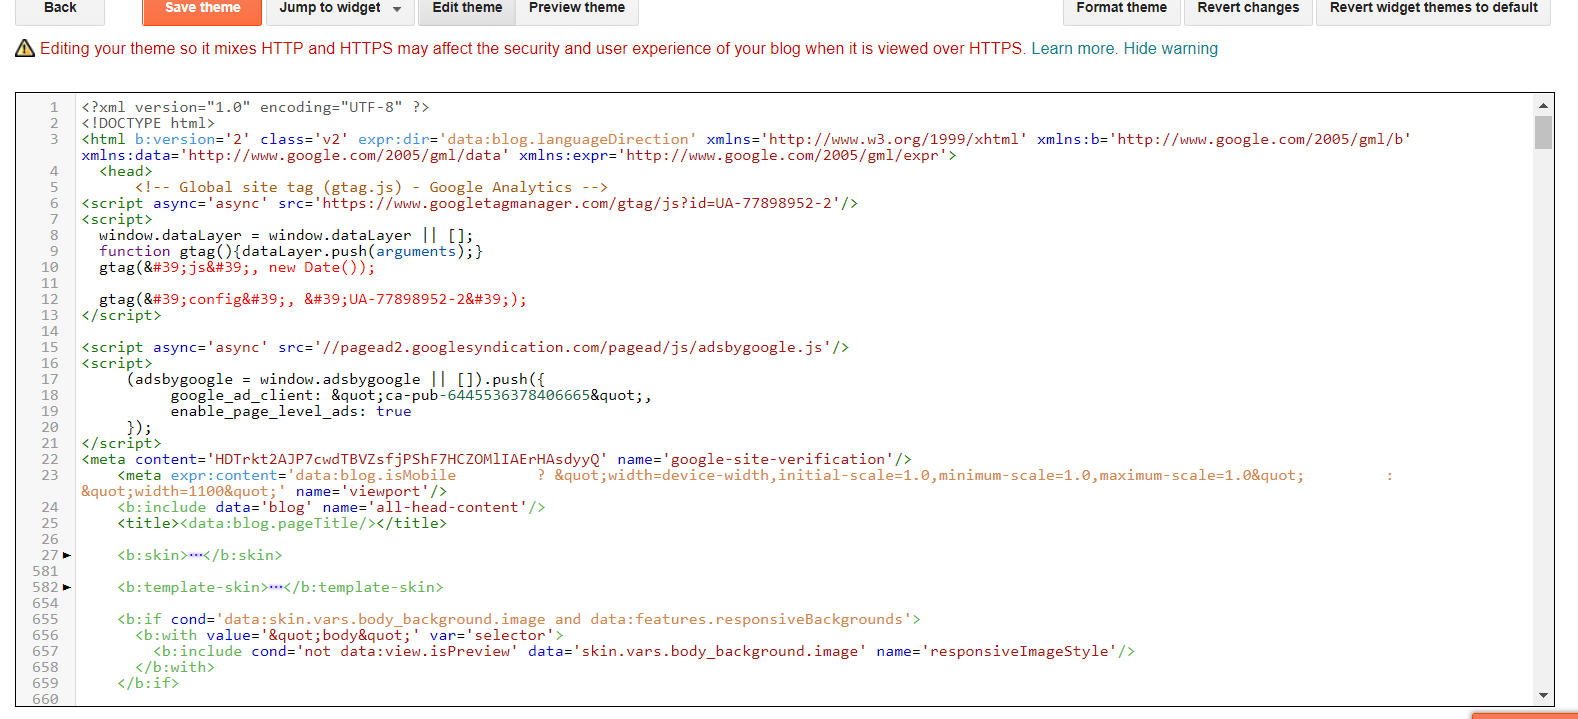Click the b:with value body selector line
This screenshot has width=1578, height=719.
[349, 635]
